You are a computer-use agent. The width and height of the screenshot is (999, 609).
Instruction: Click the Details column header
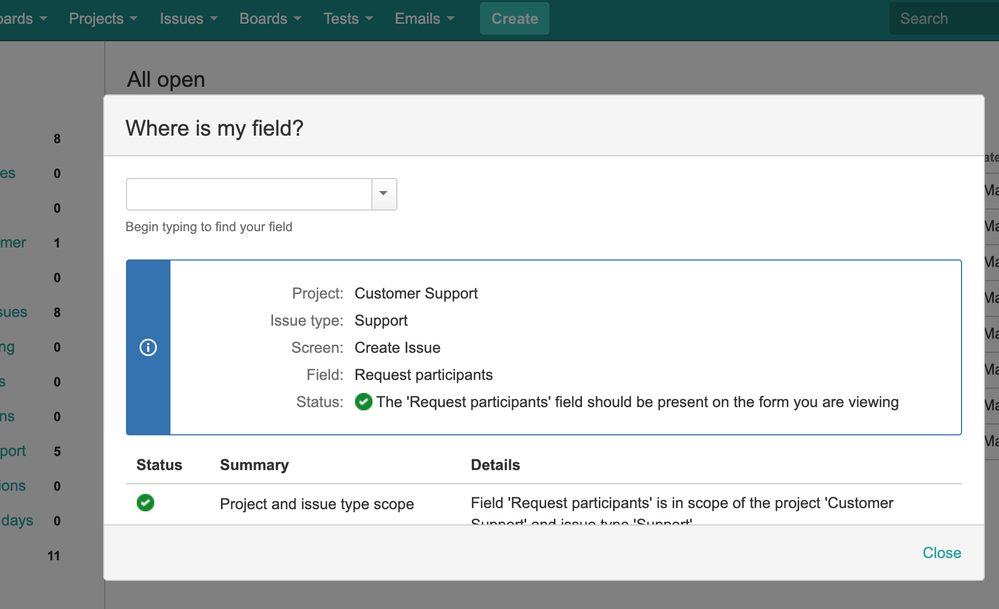click(495, 465)
